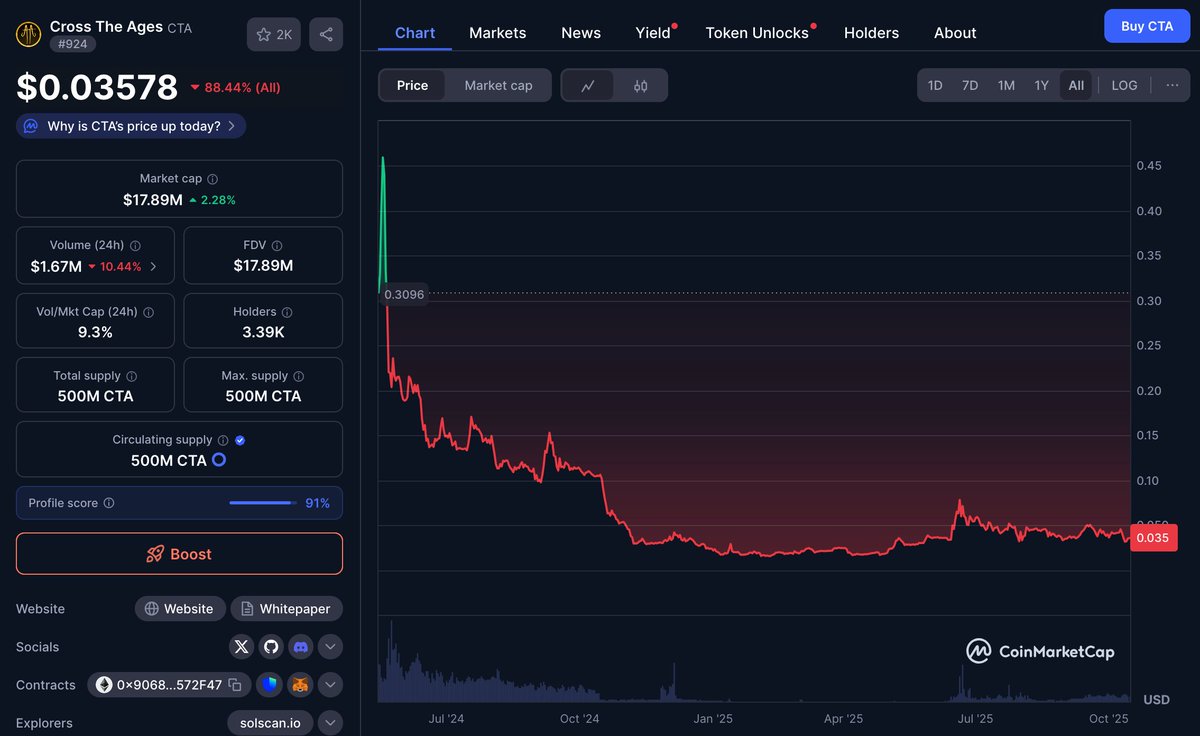
Task: Click the $0.03578 price text
Action: click(x=97, y=88)
